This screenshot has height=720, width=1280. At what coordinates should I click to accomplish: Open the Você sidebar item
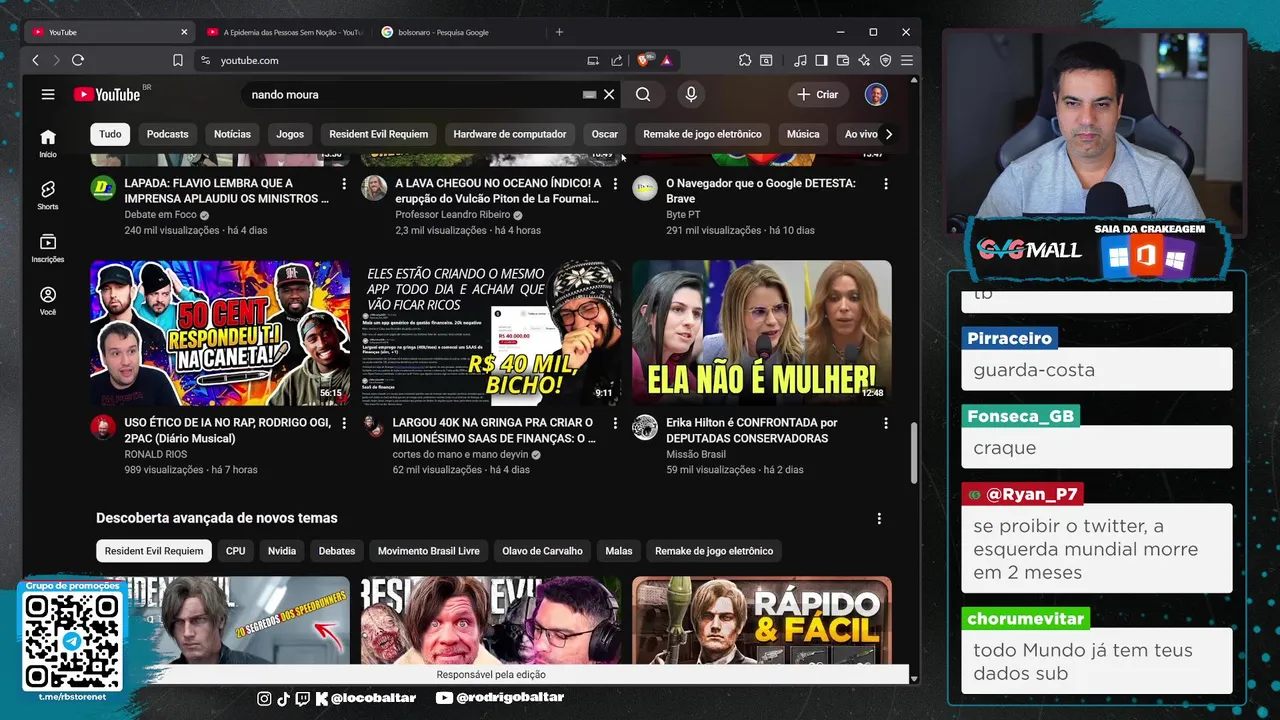pos(48,301)
